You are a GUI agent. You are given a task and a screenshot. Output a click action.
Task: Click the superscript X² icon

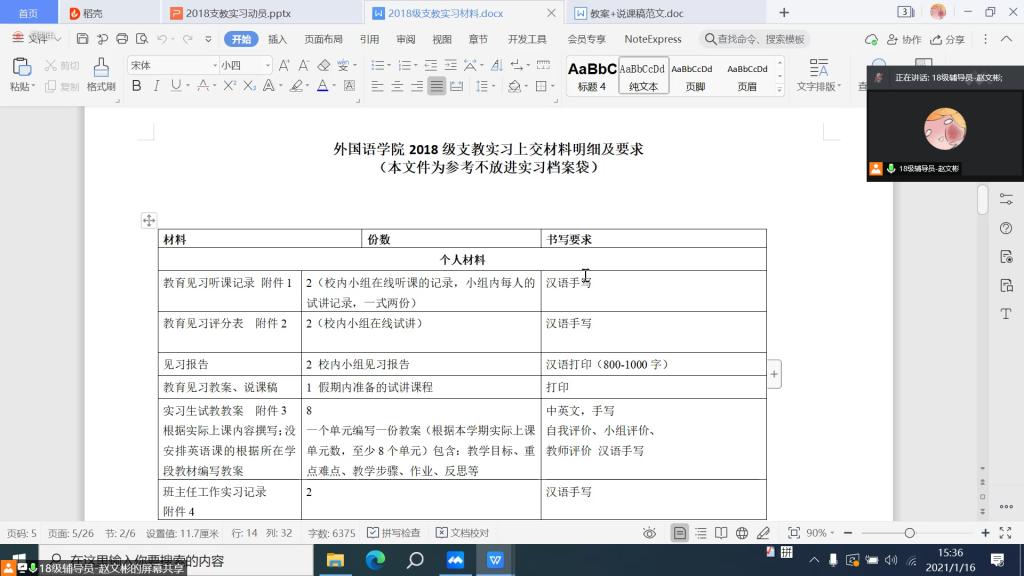coord(230,86)
